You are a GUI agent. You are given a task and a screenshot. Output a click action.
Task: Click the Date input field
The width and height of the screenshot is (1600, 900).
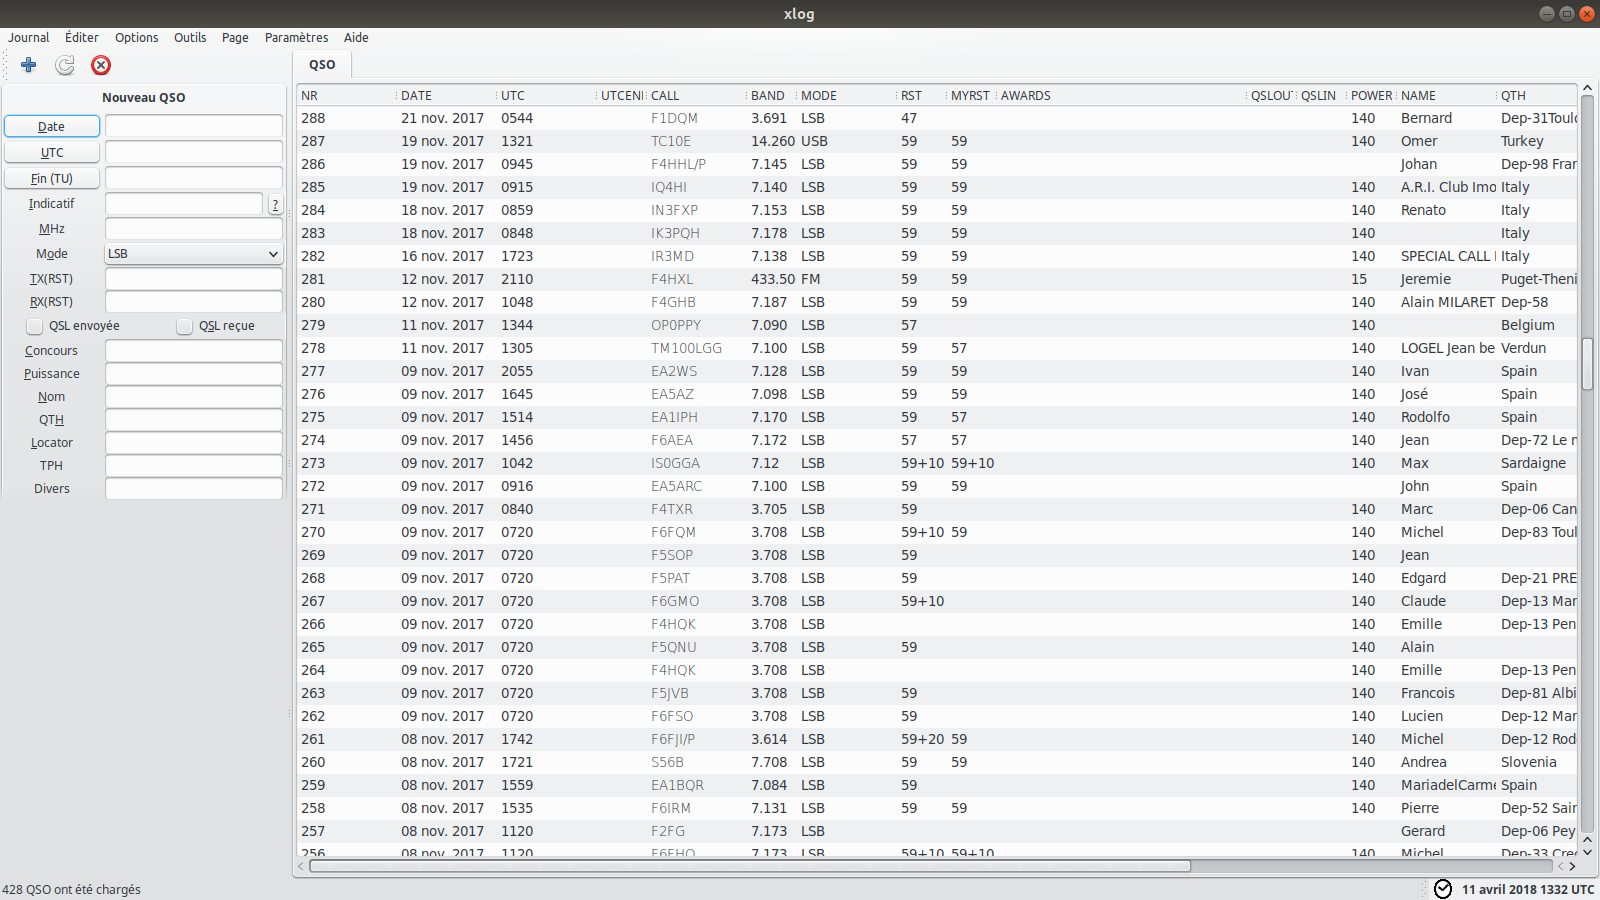[x=194, y=126]
